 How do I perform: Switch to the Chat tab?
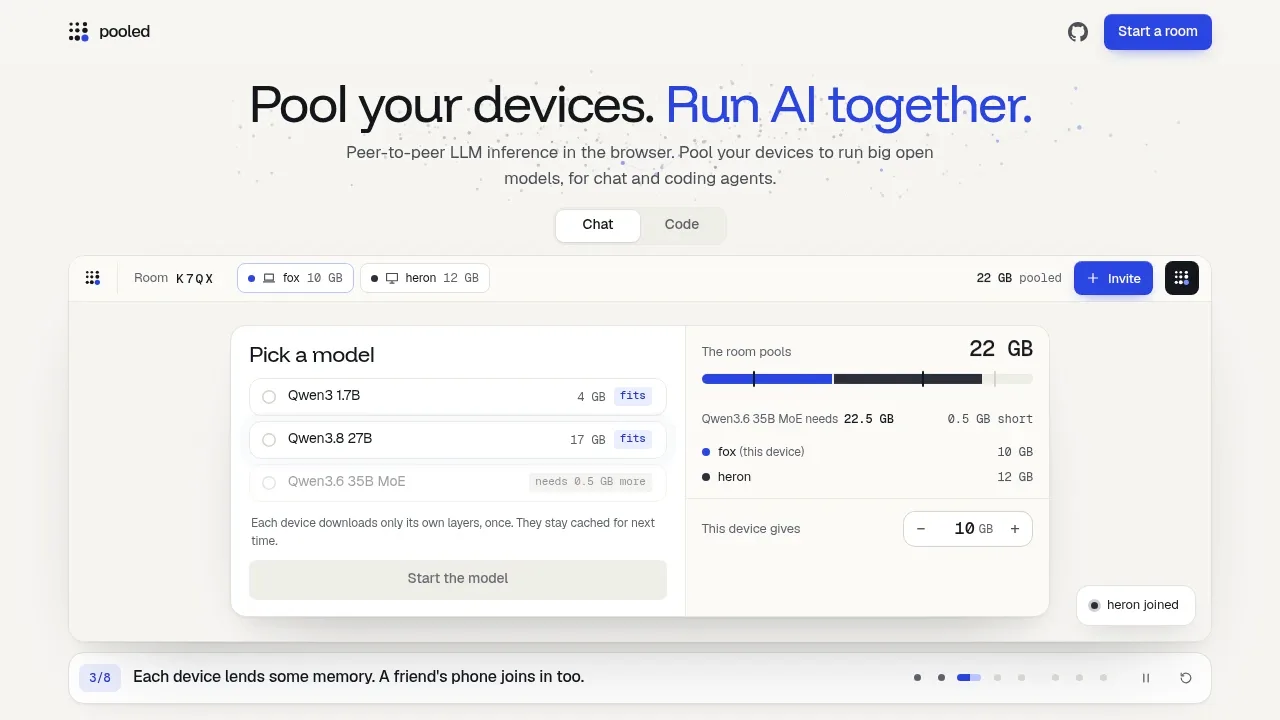pyautogui.click(x=598, y=225)
